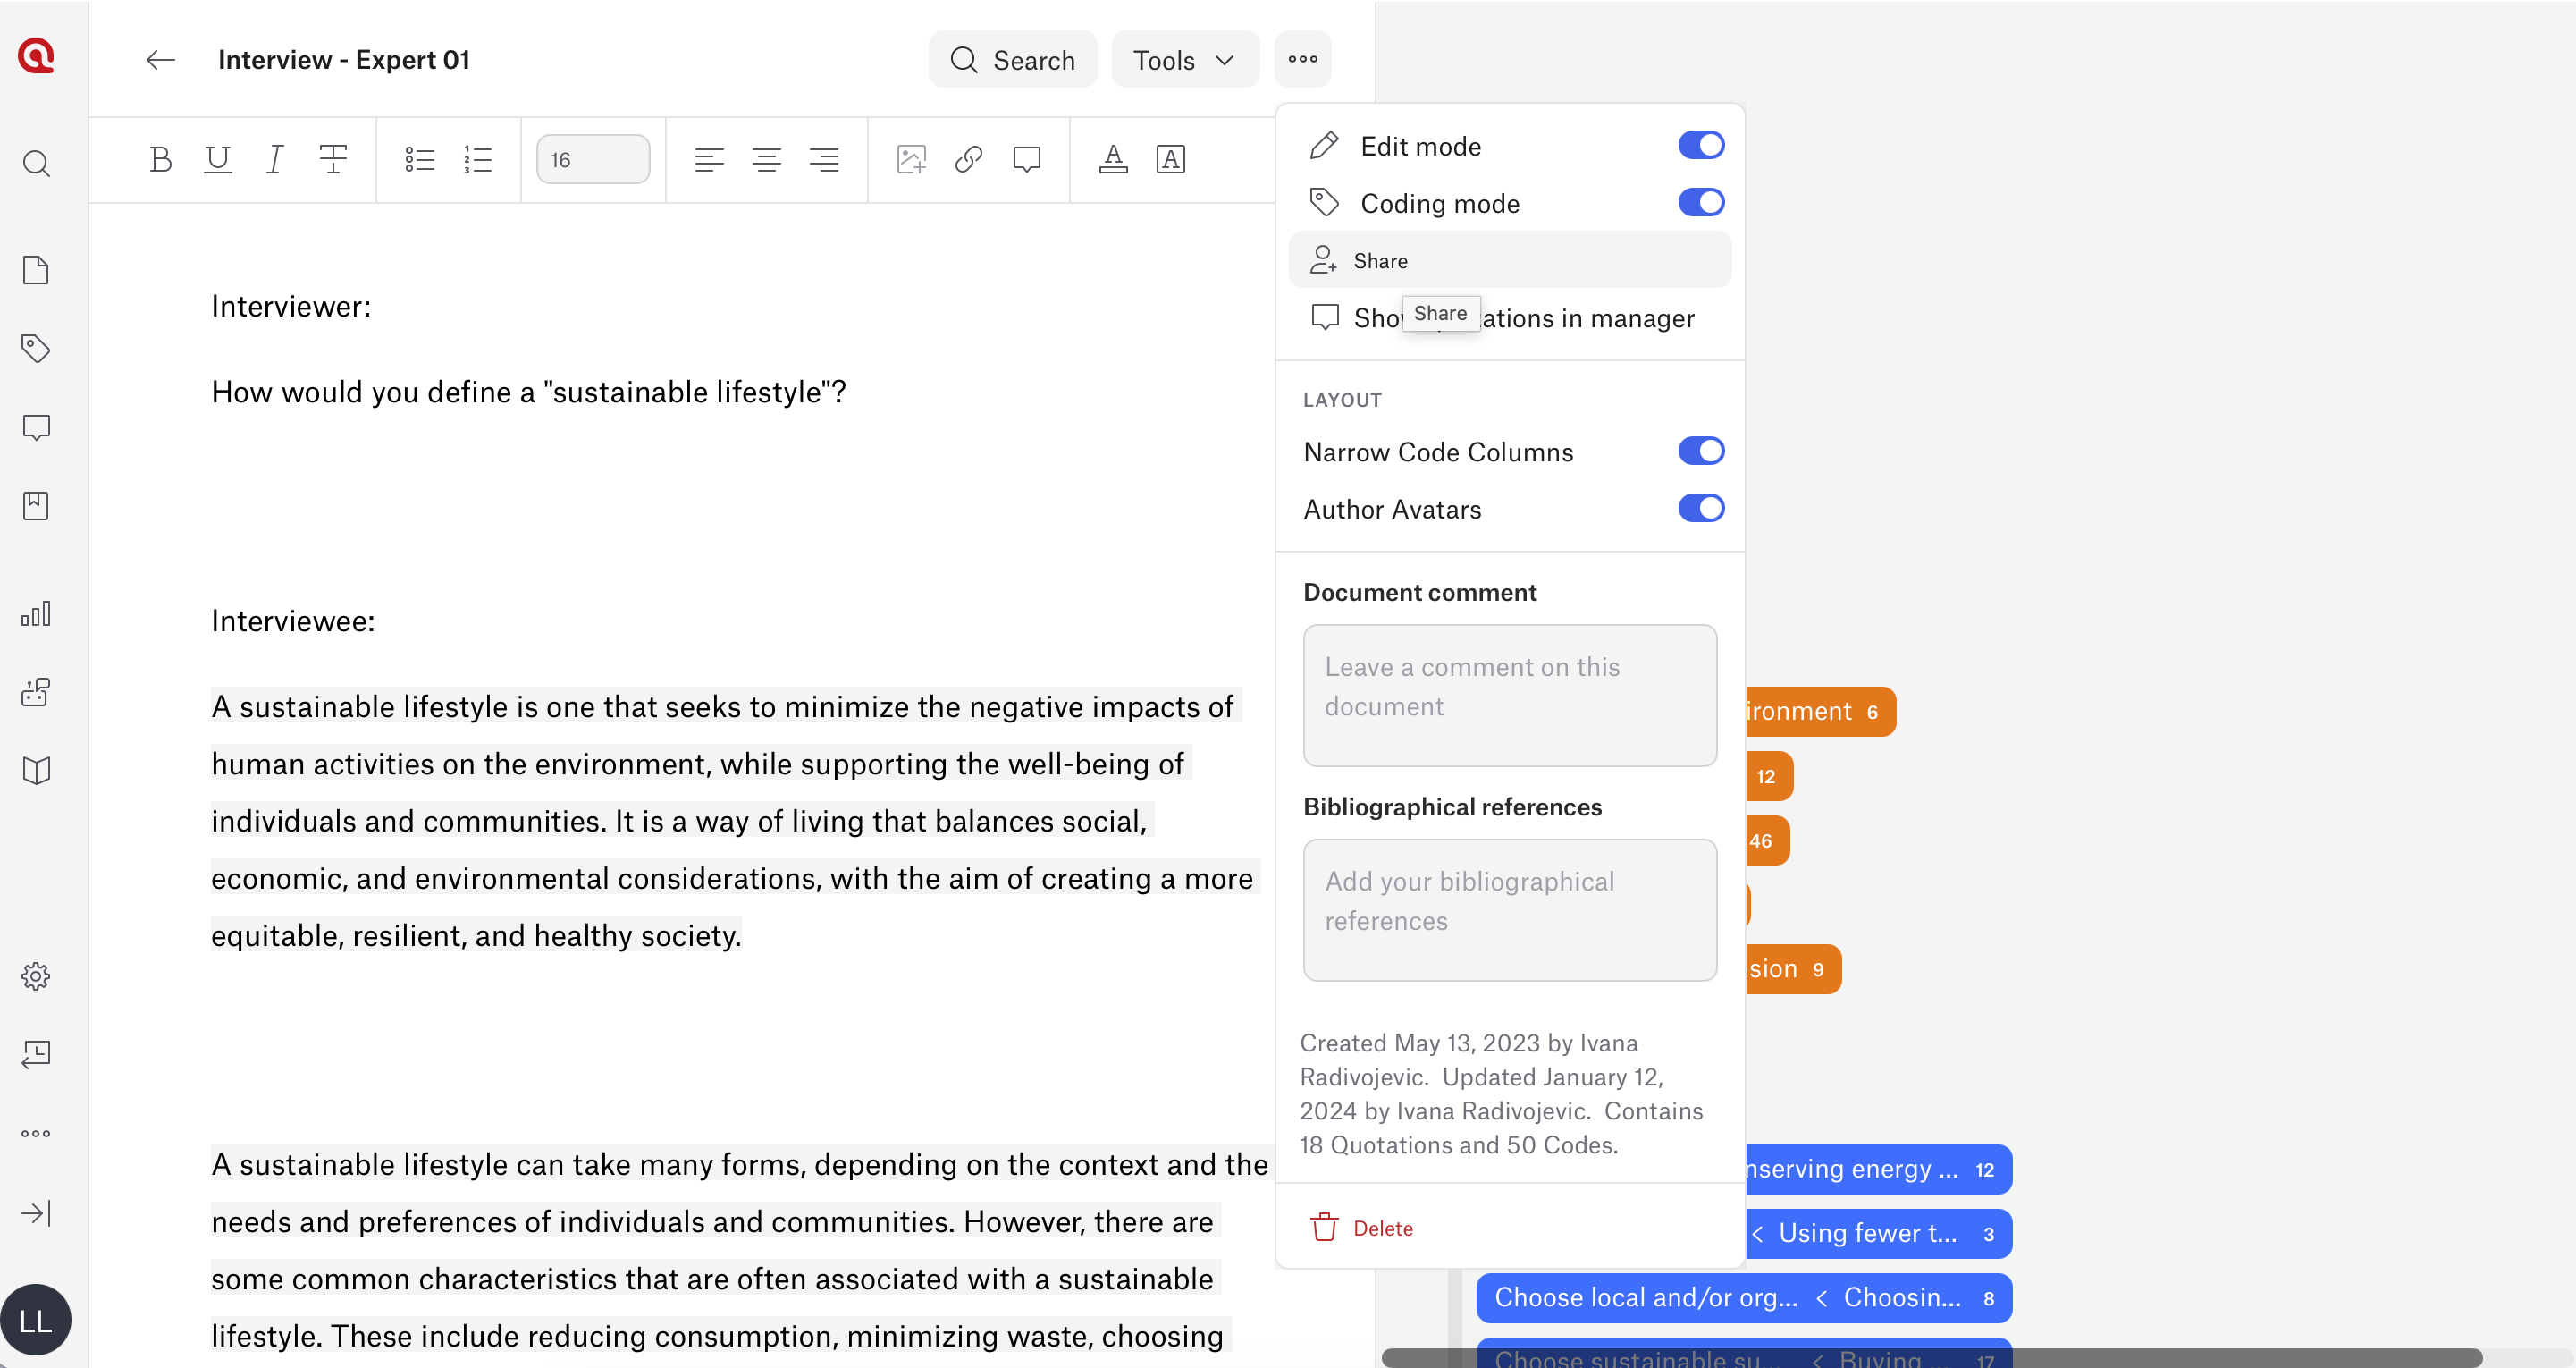This screenshot has width=2576, height=1368.
Task: Toggle bold formatting in the toolbar
Action: click(160, 159)
